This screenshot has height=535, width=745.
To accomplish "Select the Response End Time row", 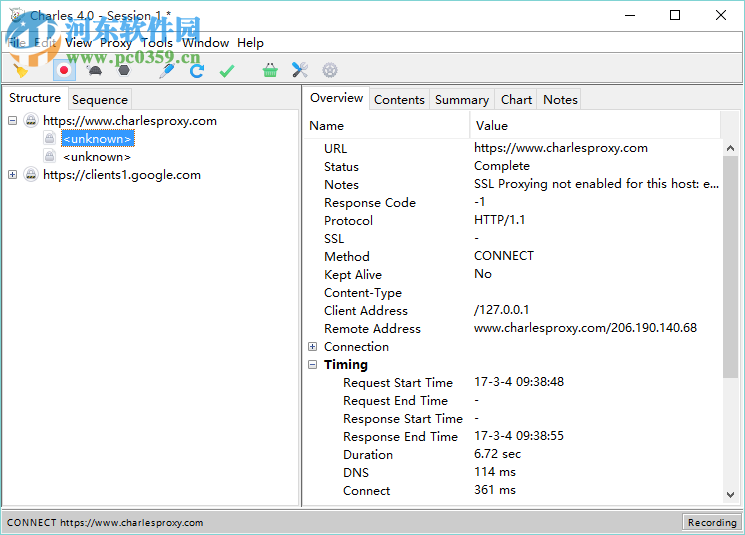I will 513,437.
